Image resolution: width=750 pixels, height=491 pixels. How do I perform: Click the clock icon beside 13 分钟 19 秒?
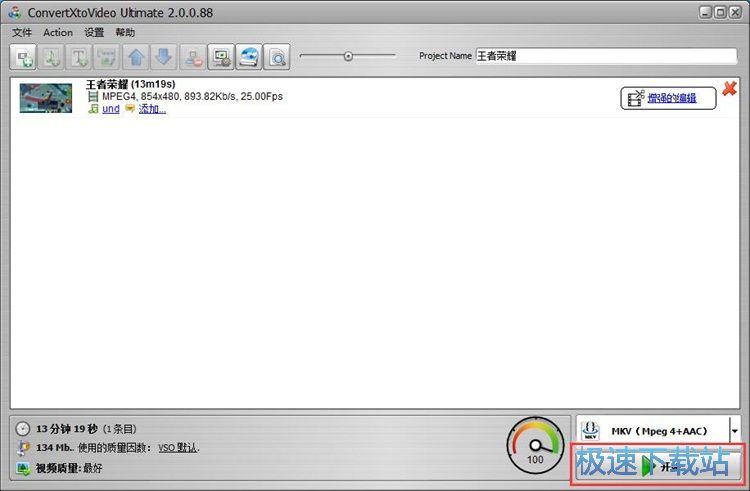(x=22, y=429)
